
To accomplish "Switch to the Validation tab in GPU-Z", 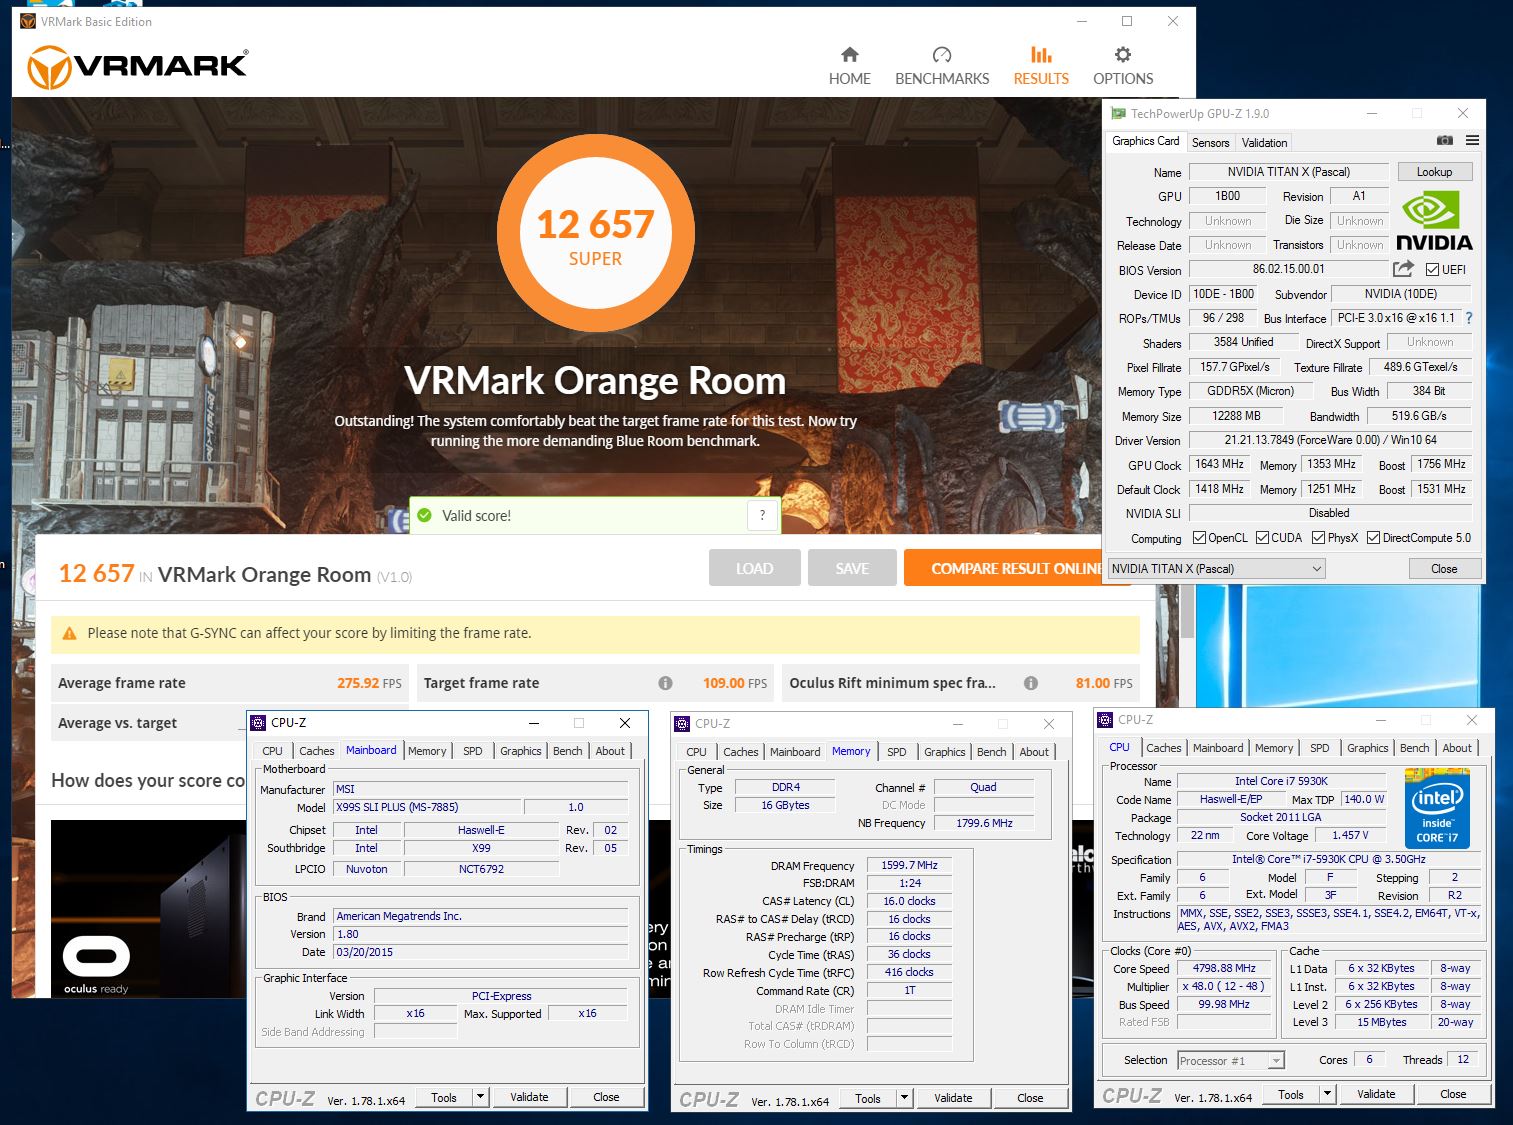I will [1264, 142].
